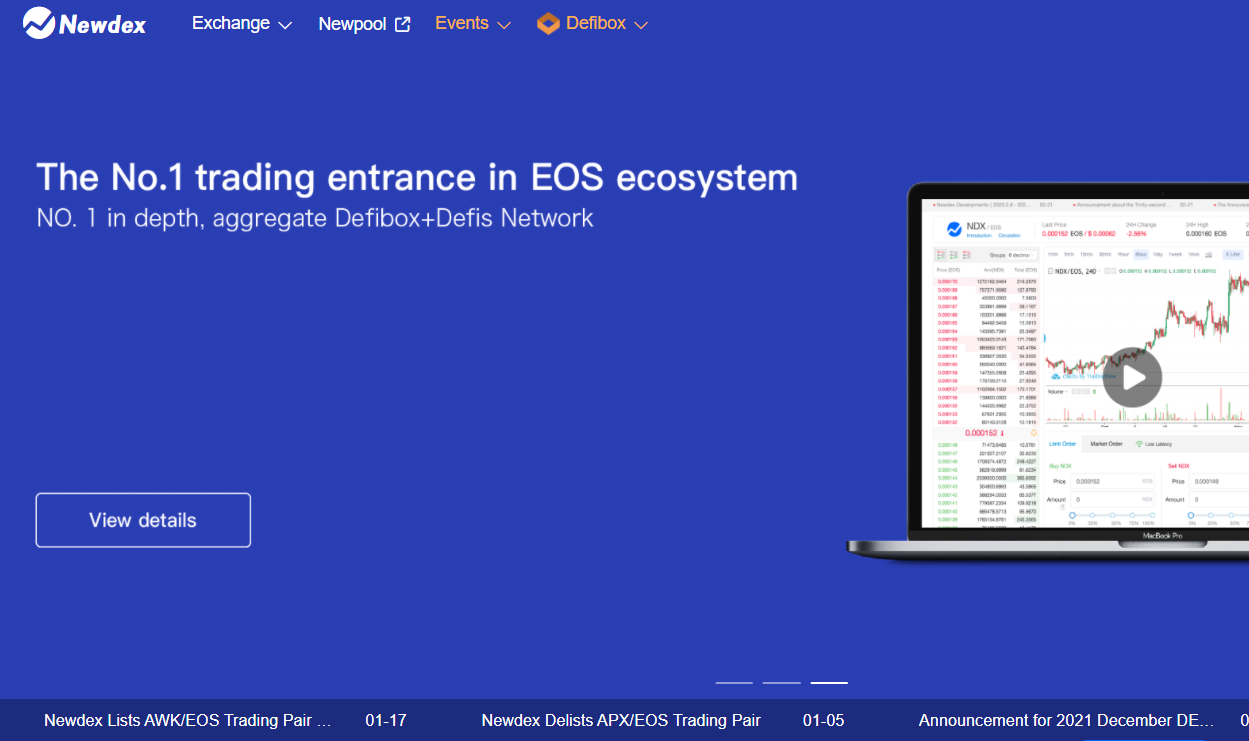Click the View details button
The width and height of the screenshot is (1249, 741).
tap(143, 520)
